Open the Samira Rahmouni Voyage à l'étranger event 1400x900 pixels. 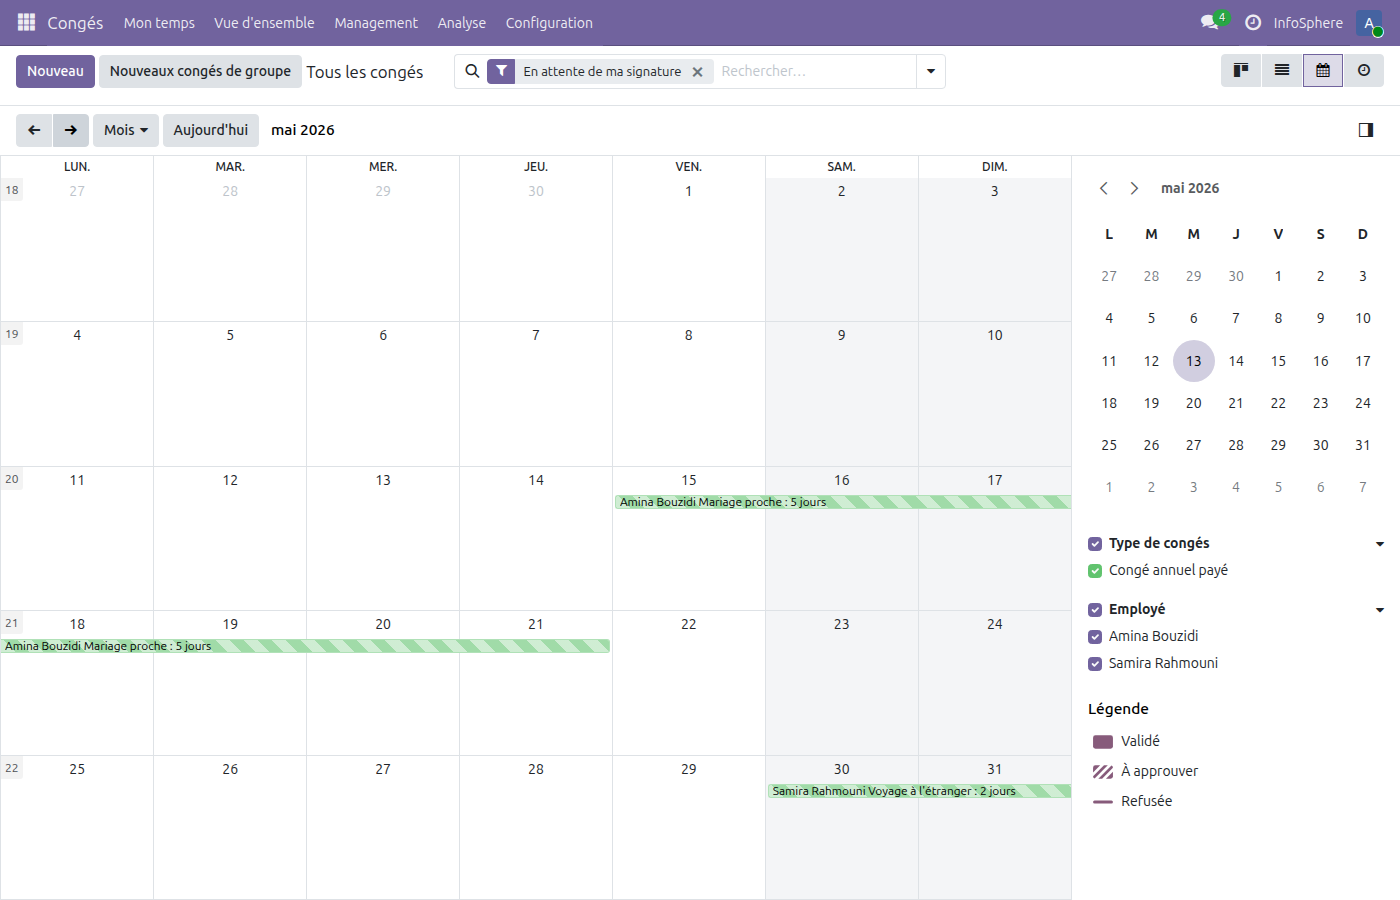[x=893, y=790]
